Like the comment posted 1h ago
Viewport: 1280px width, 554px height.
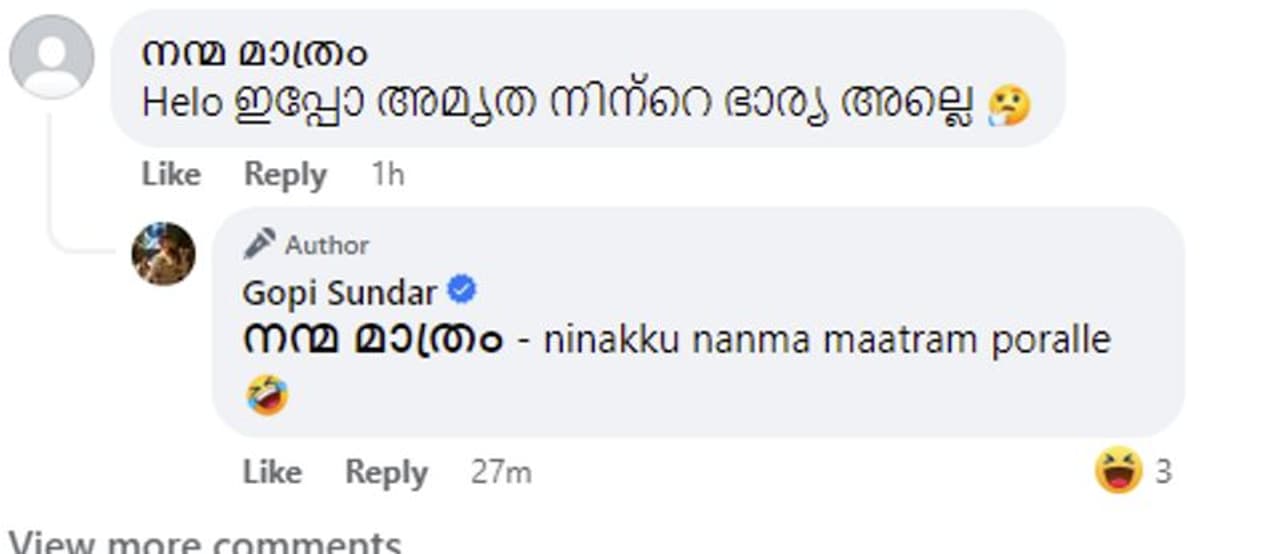[x=170, y=175]
